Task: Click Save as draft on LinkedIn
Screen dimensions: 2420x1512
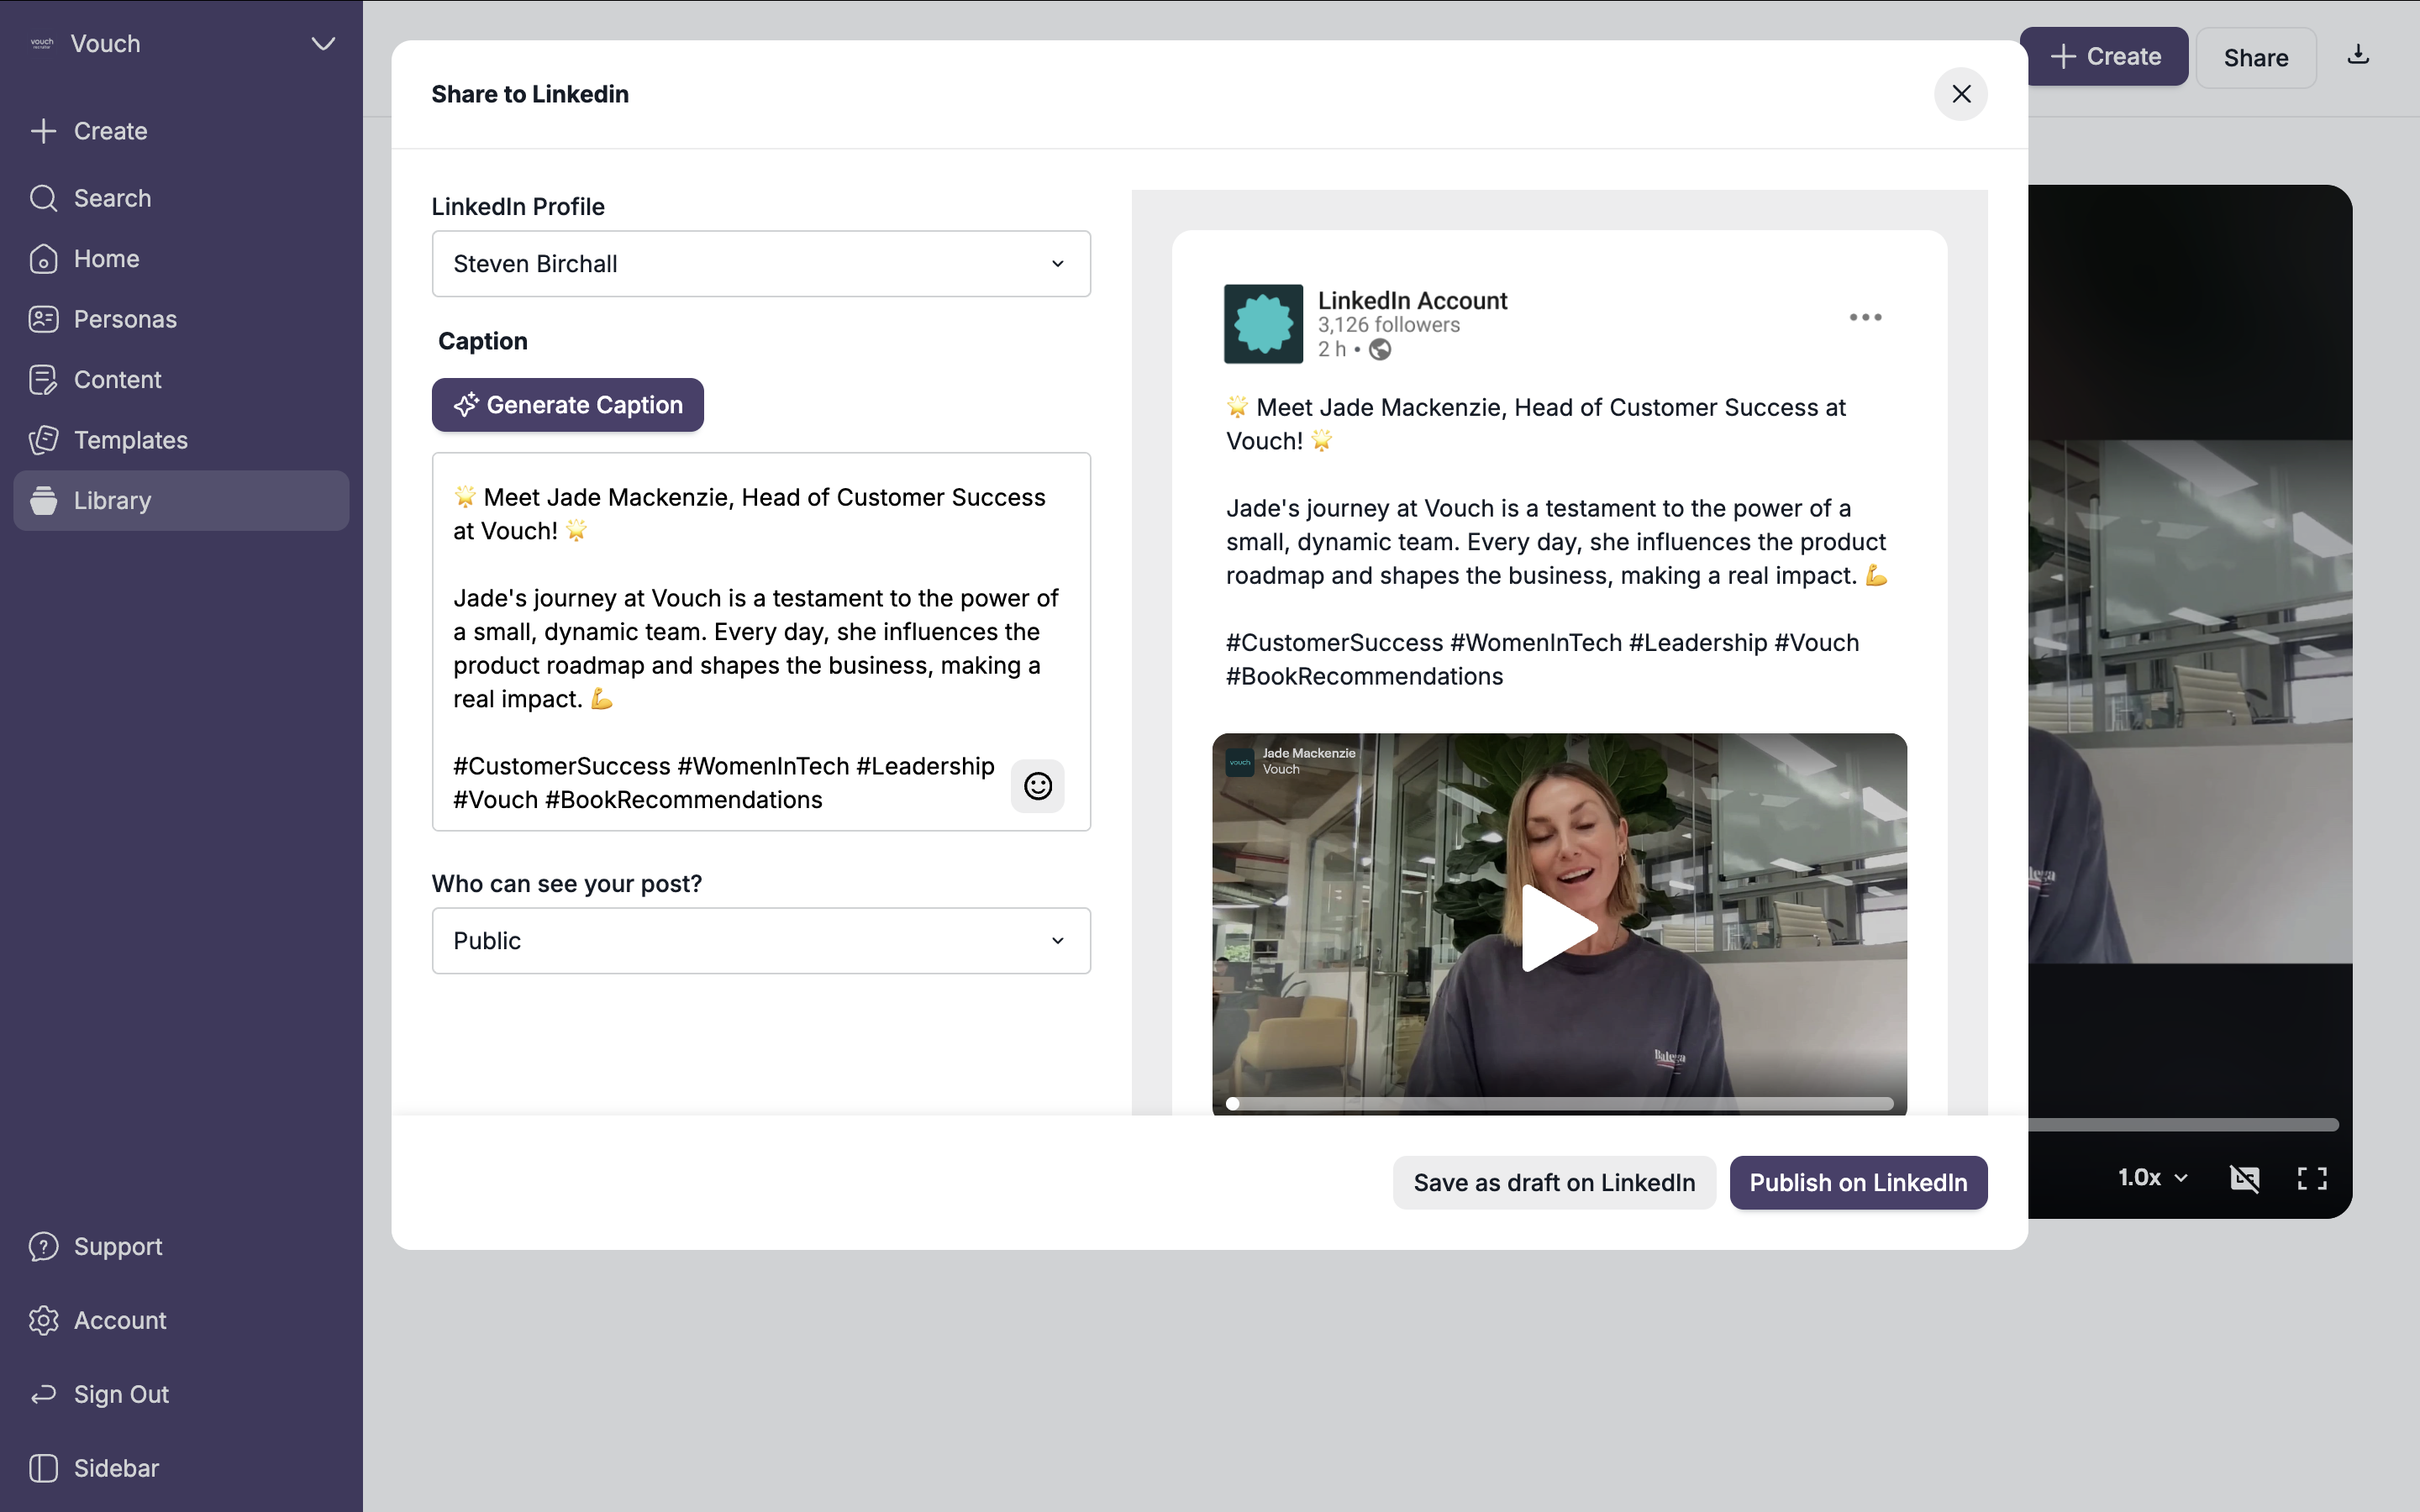Action: pos(1554,1183)
